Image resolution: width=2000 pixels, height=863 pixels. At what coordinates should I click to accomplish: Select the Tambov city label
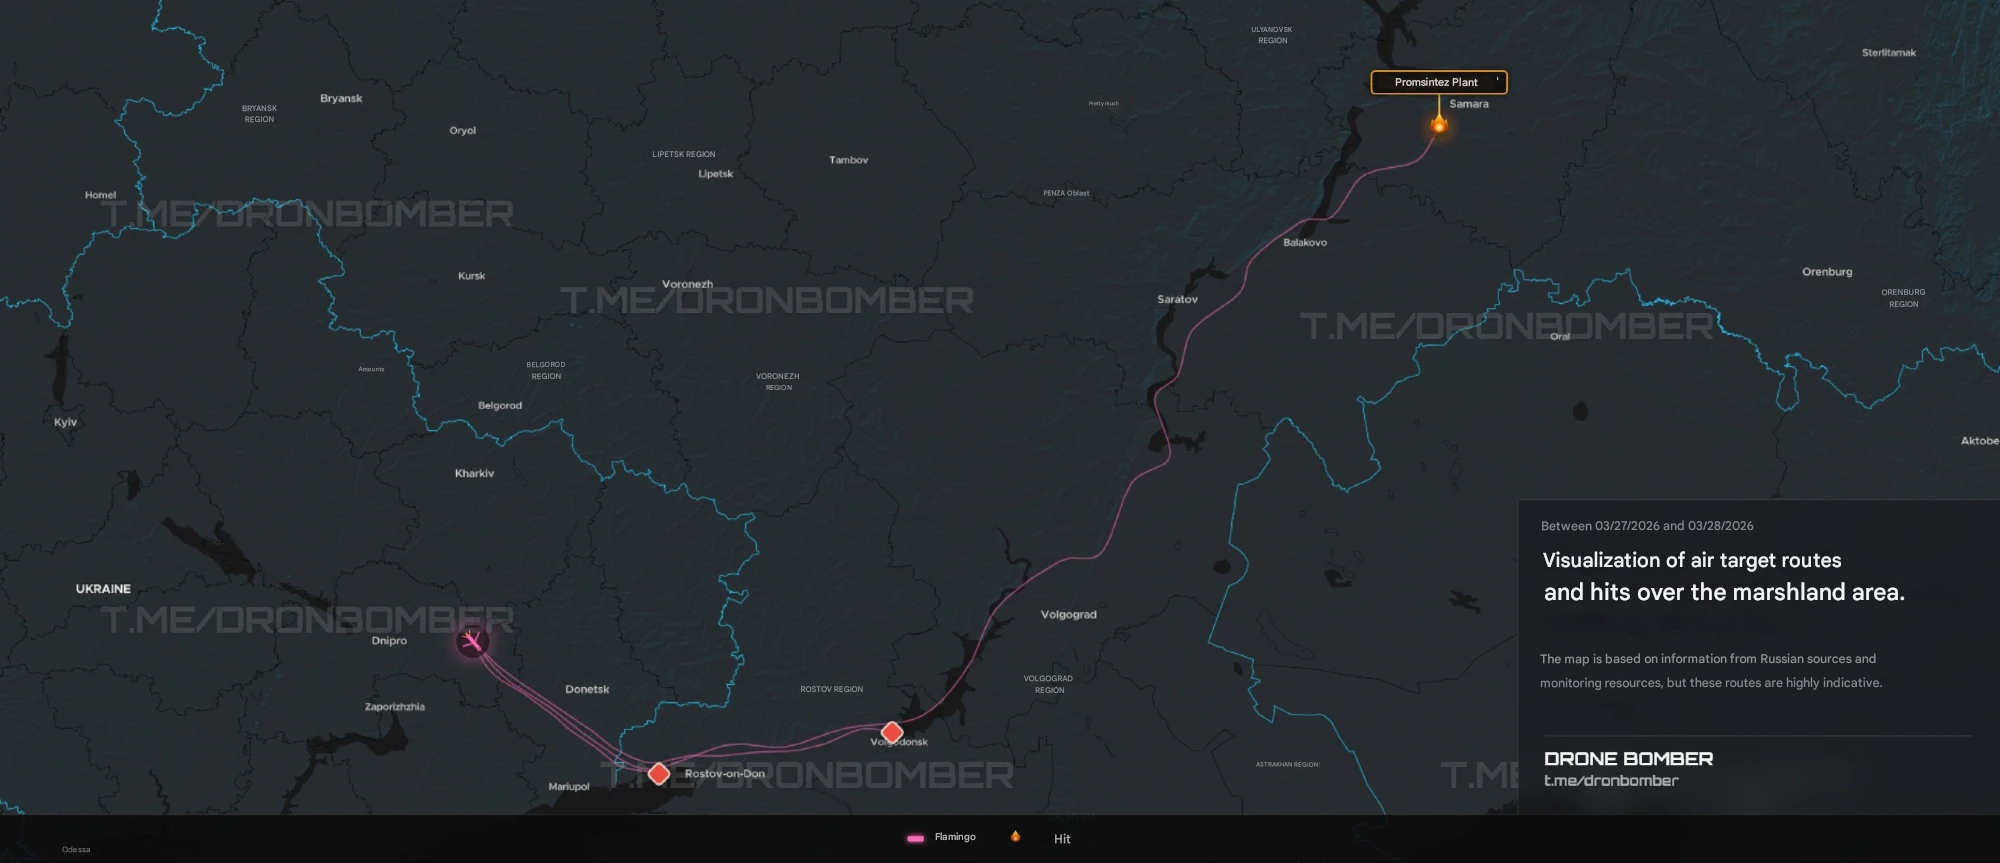point(848,160)
